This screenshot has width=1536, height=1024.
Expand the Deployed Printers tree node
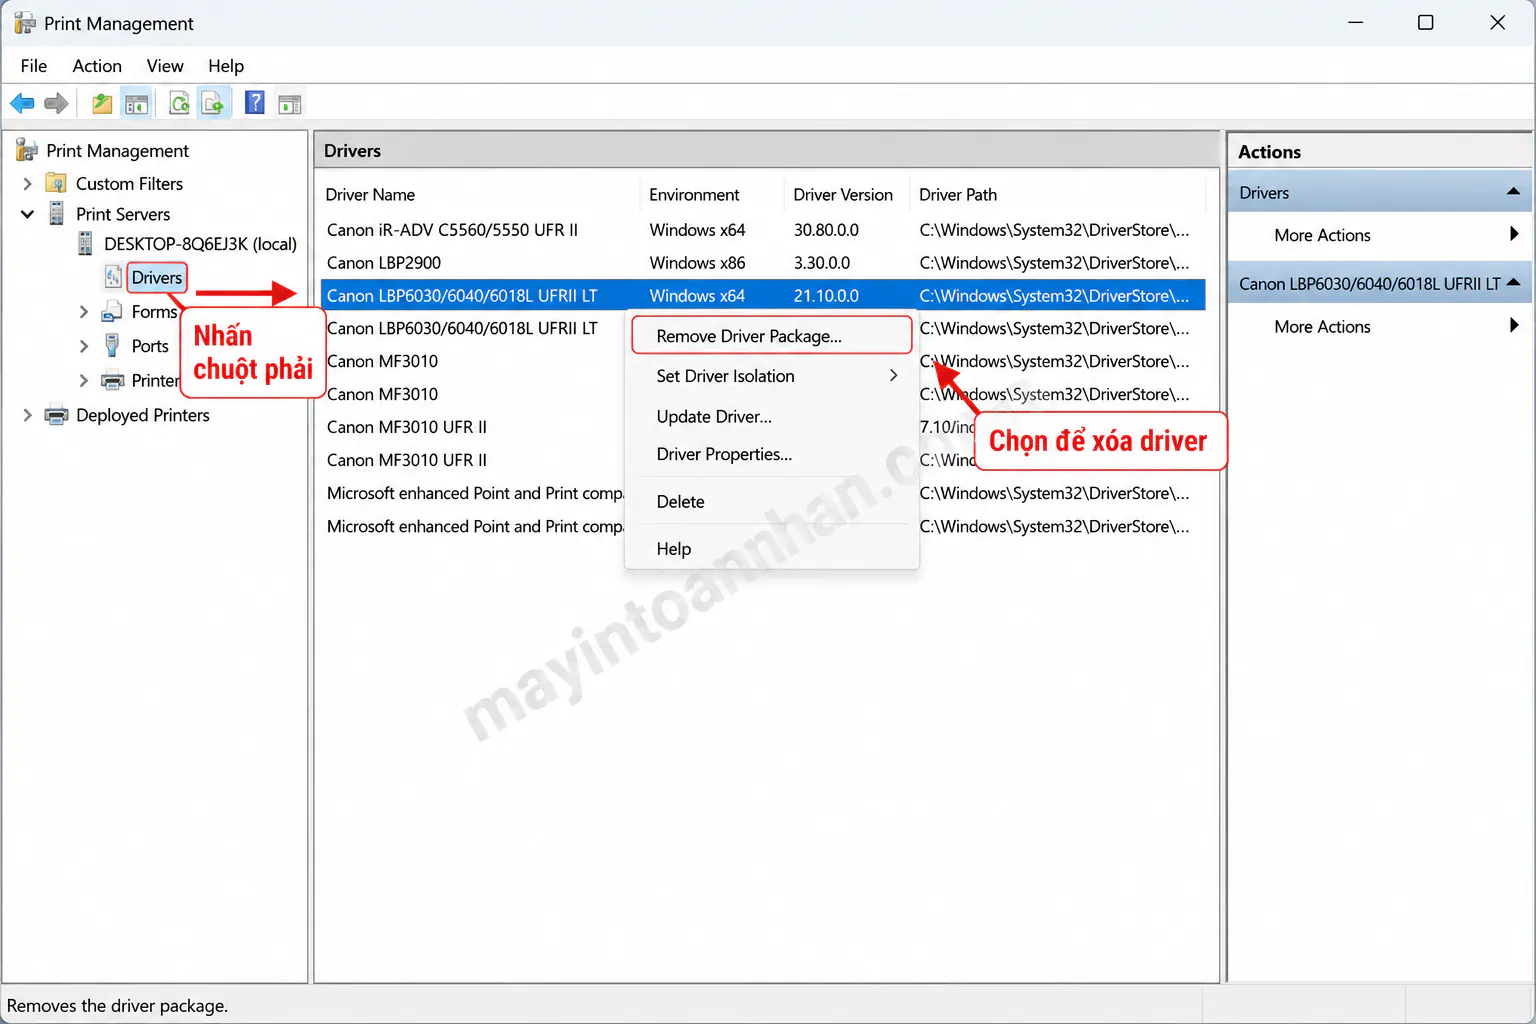pyautogui.click(x=27, y=415)
